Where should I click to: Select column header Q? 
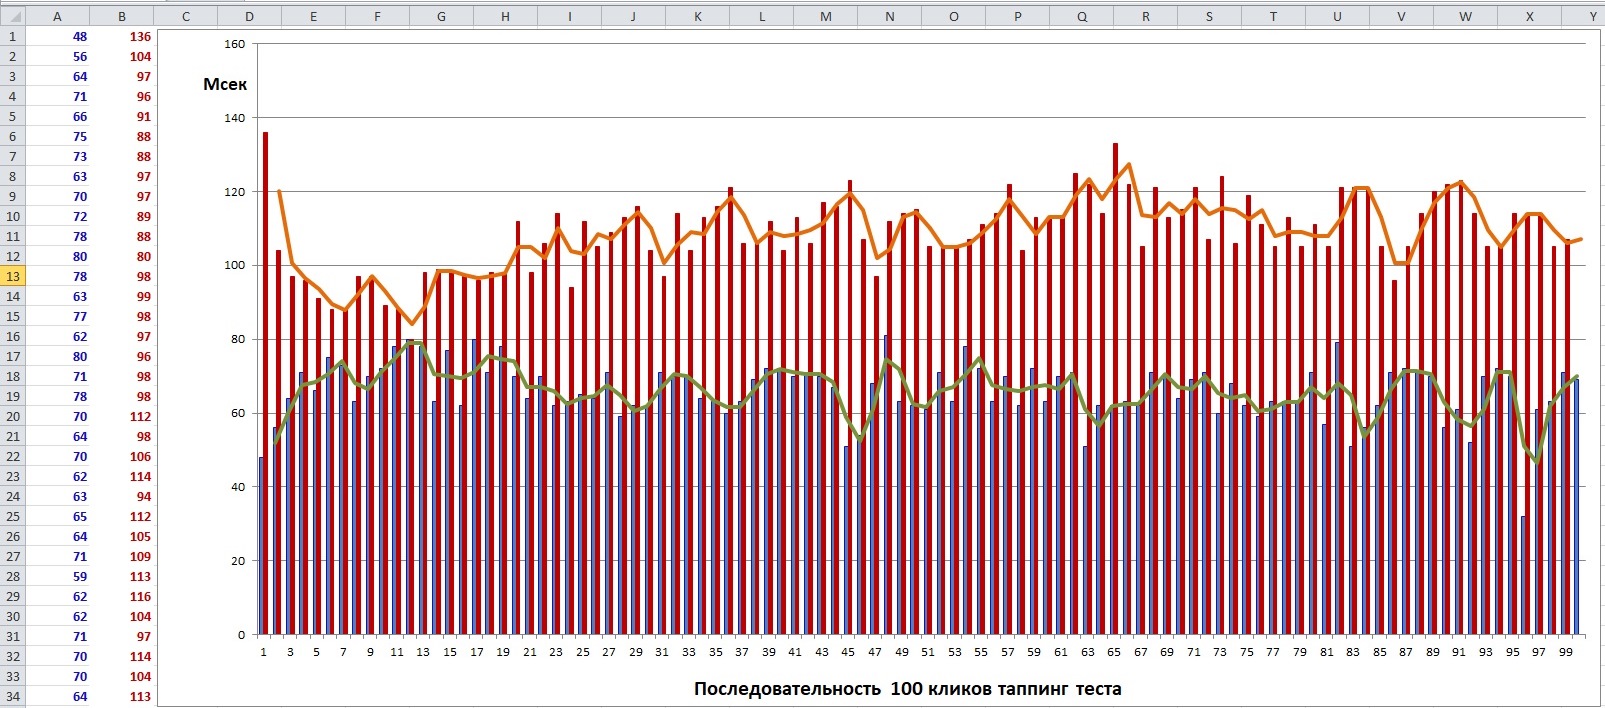[x=1082, y=17]
